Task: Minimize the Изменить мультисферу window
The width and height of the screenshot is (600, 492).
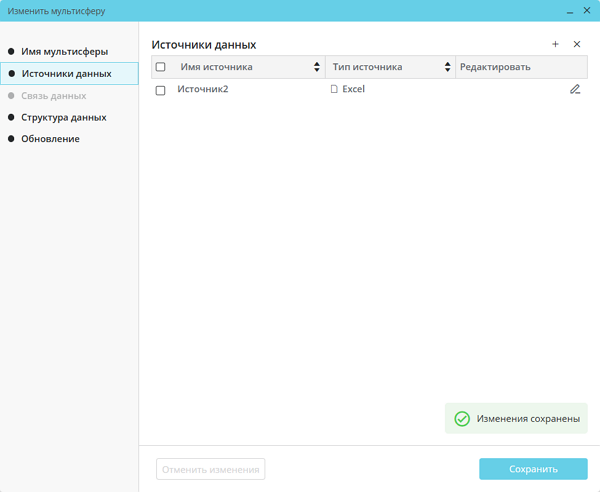Action: click(x=570, y=11)
